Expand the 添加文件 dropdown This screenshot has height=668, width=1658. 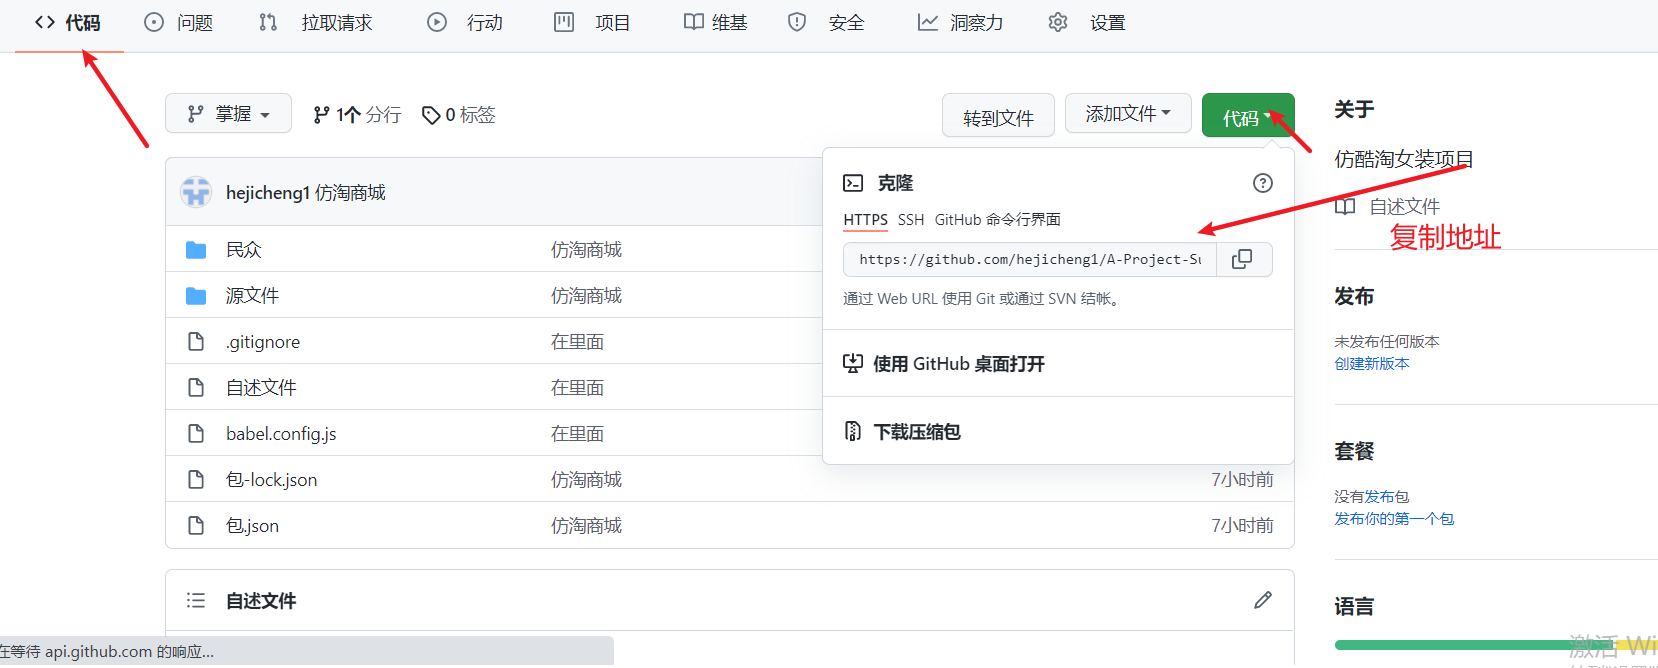(x=1128, y=114)
